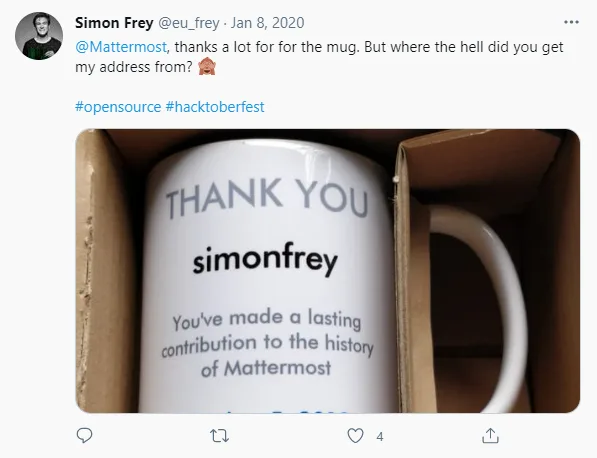Open the three-dot more options menu
Viewport: 597px width, 458px height.
[571, 22]
